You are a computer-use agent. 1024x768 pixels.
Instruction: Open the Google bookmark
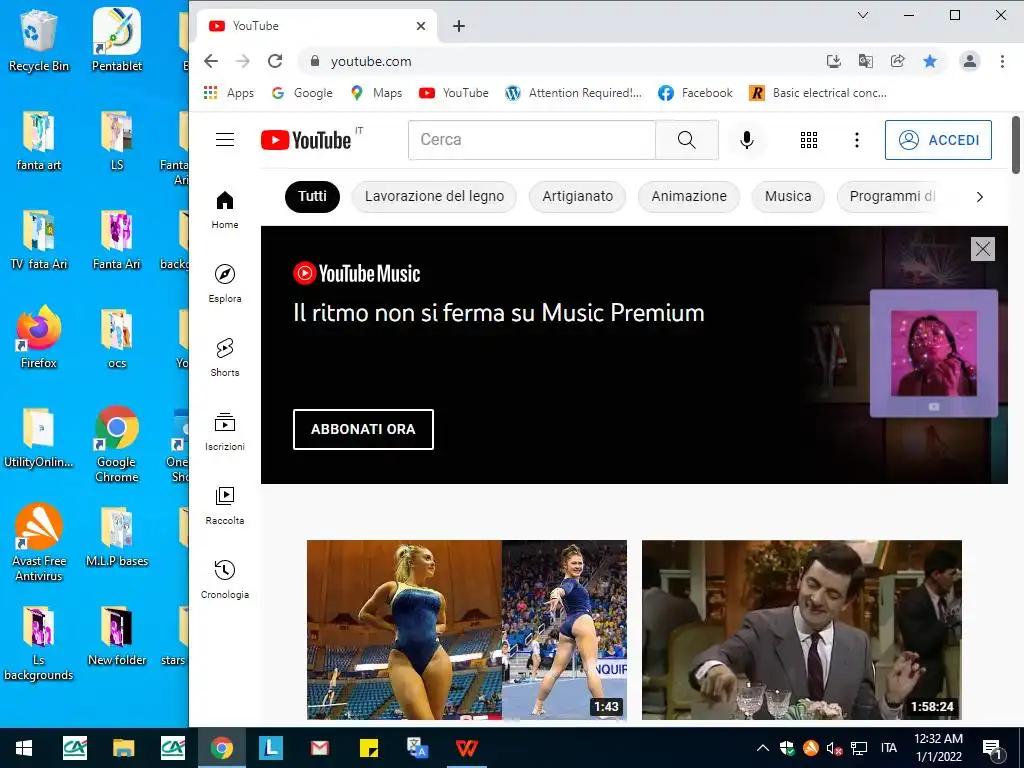click(302, 93)
